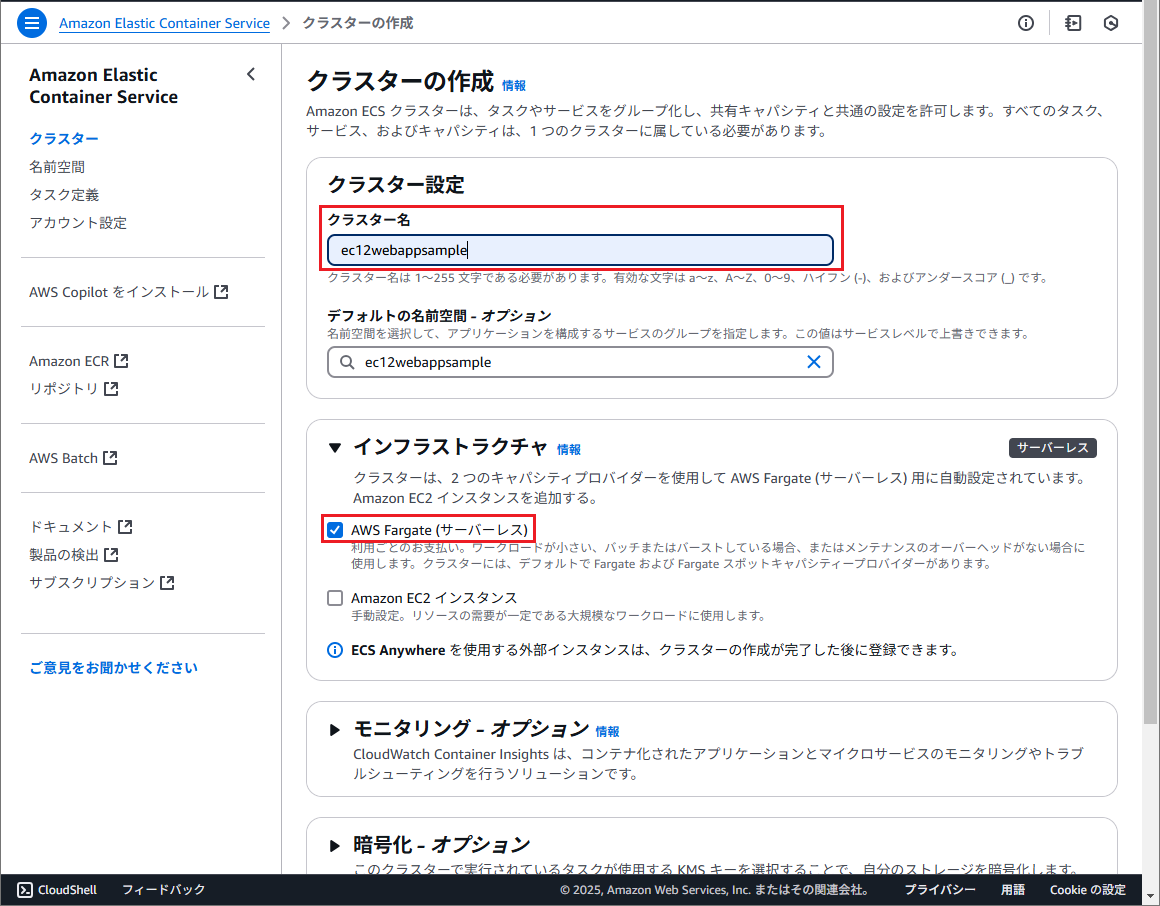Open the hamburger navigation menu
Screen dimensions: 1160x906
click(x=31, y=23)
